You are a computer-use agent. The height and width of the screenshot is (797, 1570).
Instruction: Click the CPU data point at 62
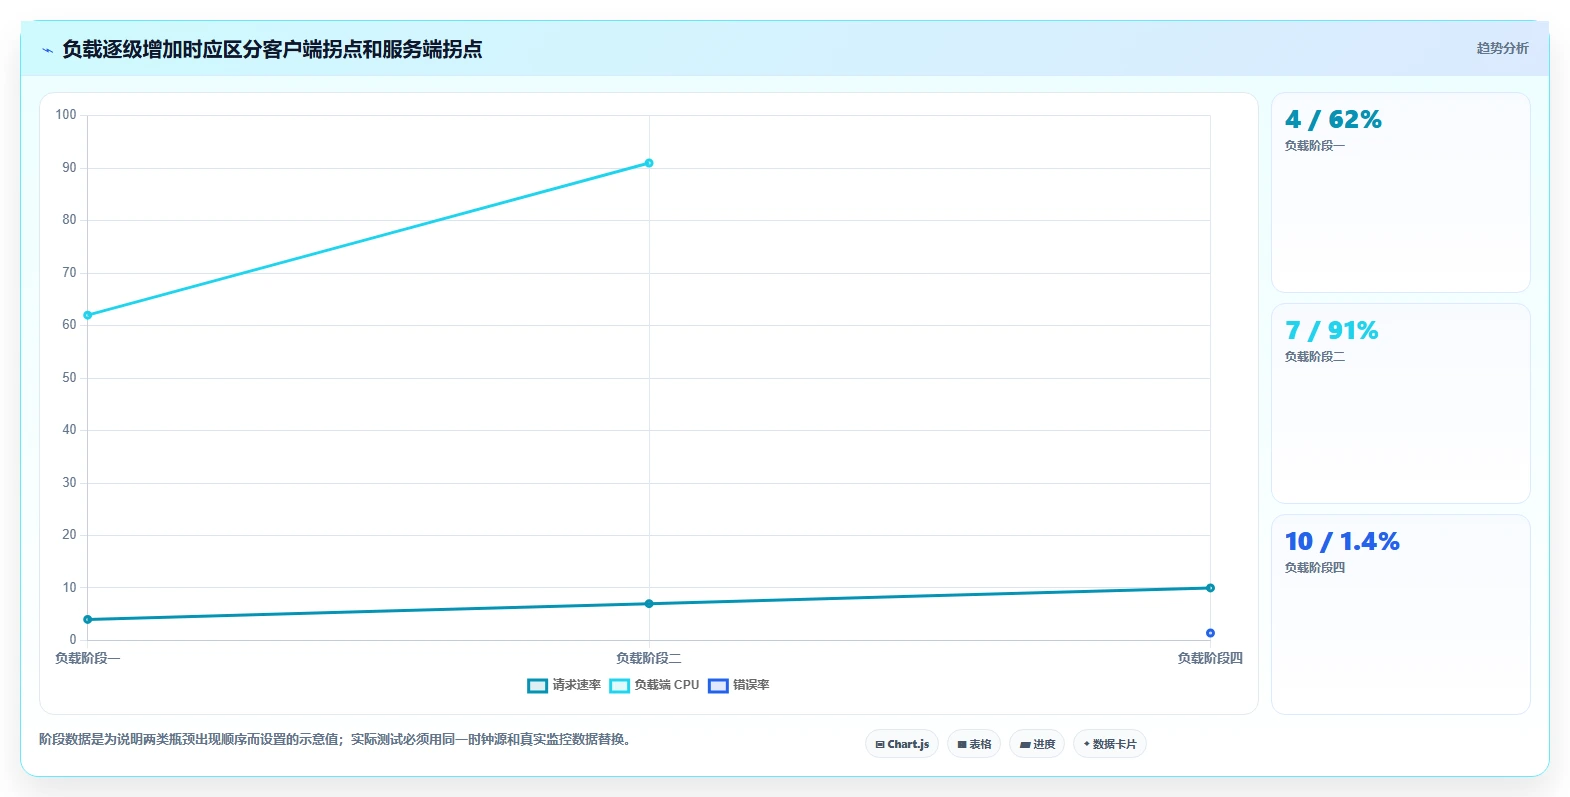[x=88, y=315]
